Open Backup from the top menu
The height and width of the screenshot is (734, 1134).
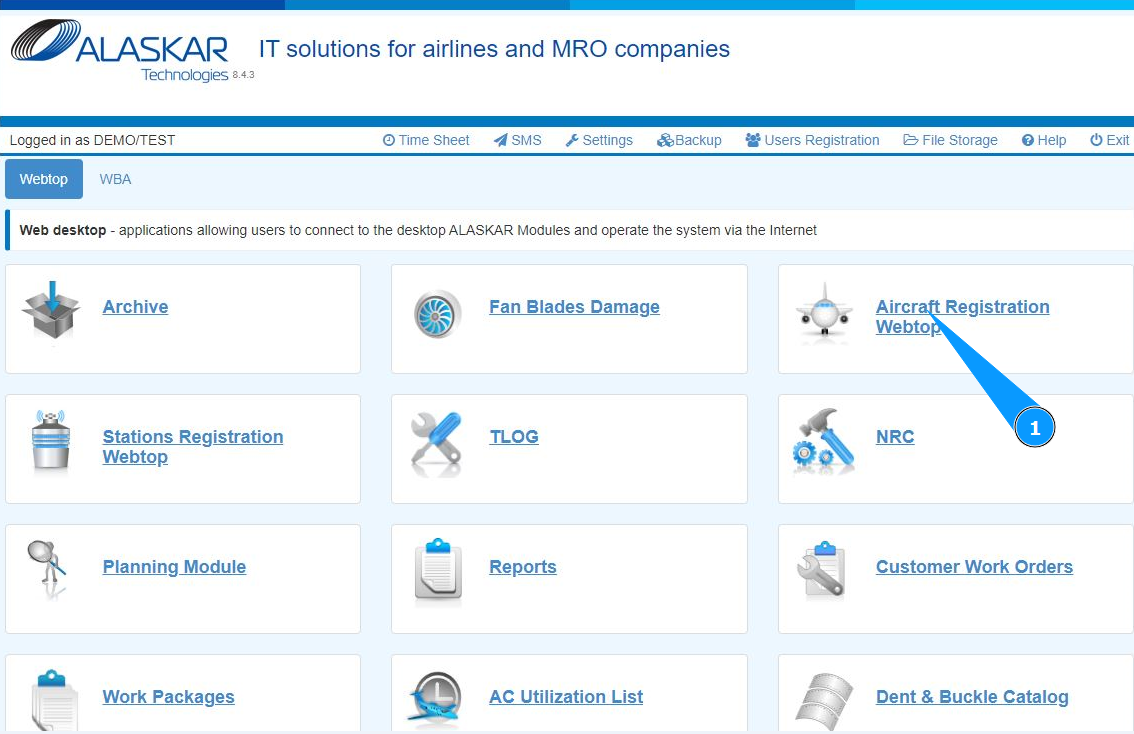tap(689, 140)
